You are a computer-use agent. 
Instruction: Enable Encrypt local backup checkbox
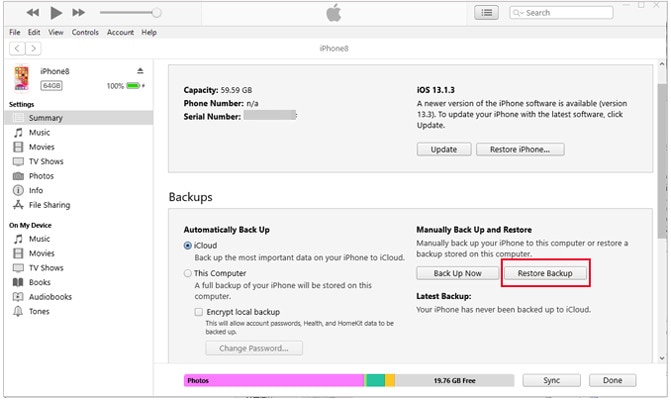[x=199, y=312]
